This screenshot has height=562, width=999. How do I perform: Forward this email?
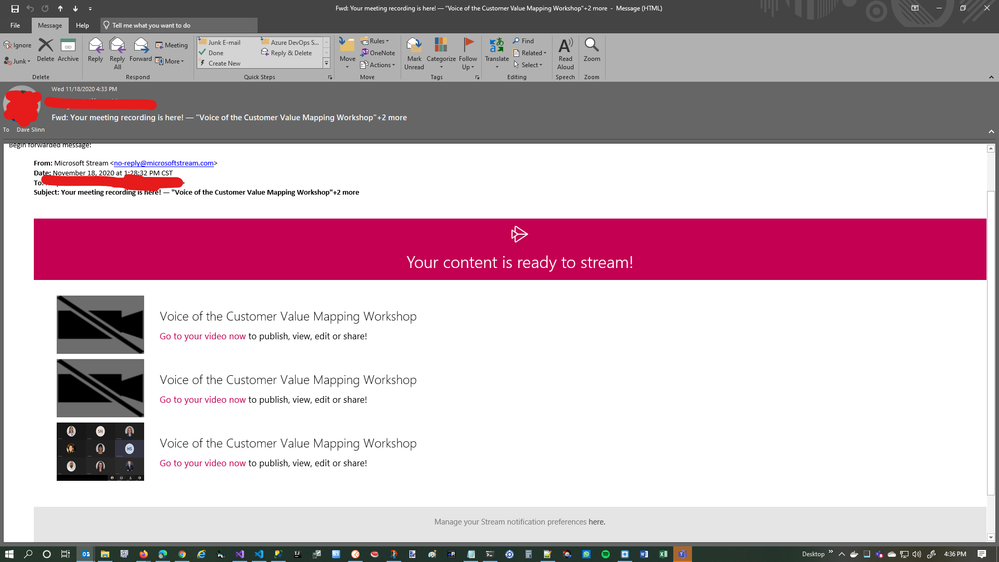tap(141, 50)
